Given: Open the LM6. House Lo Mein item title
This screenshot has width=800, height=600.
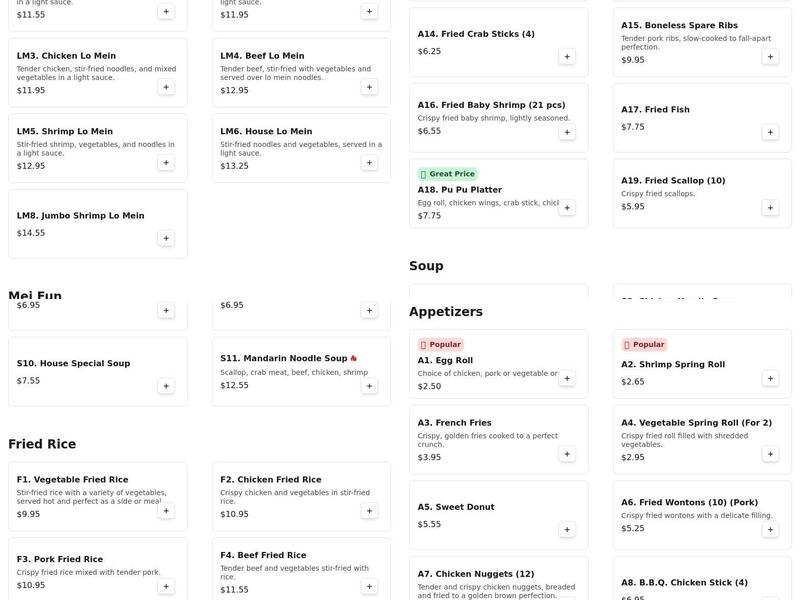Looking at the screenshot, I should click(x=266, y=131).
